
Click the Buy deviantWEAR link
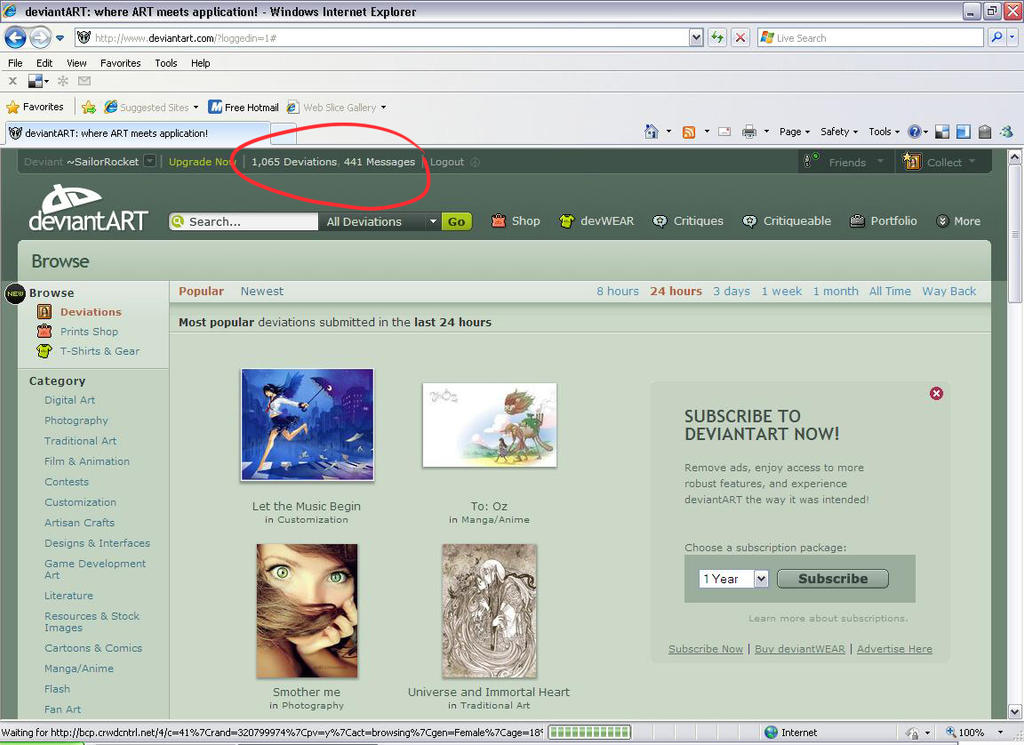tap(800, 648)
